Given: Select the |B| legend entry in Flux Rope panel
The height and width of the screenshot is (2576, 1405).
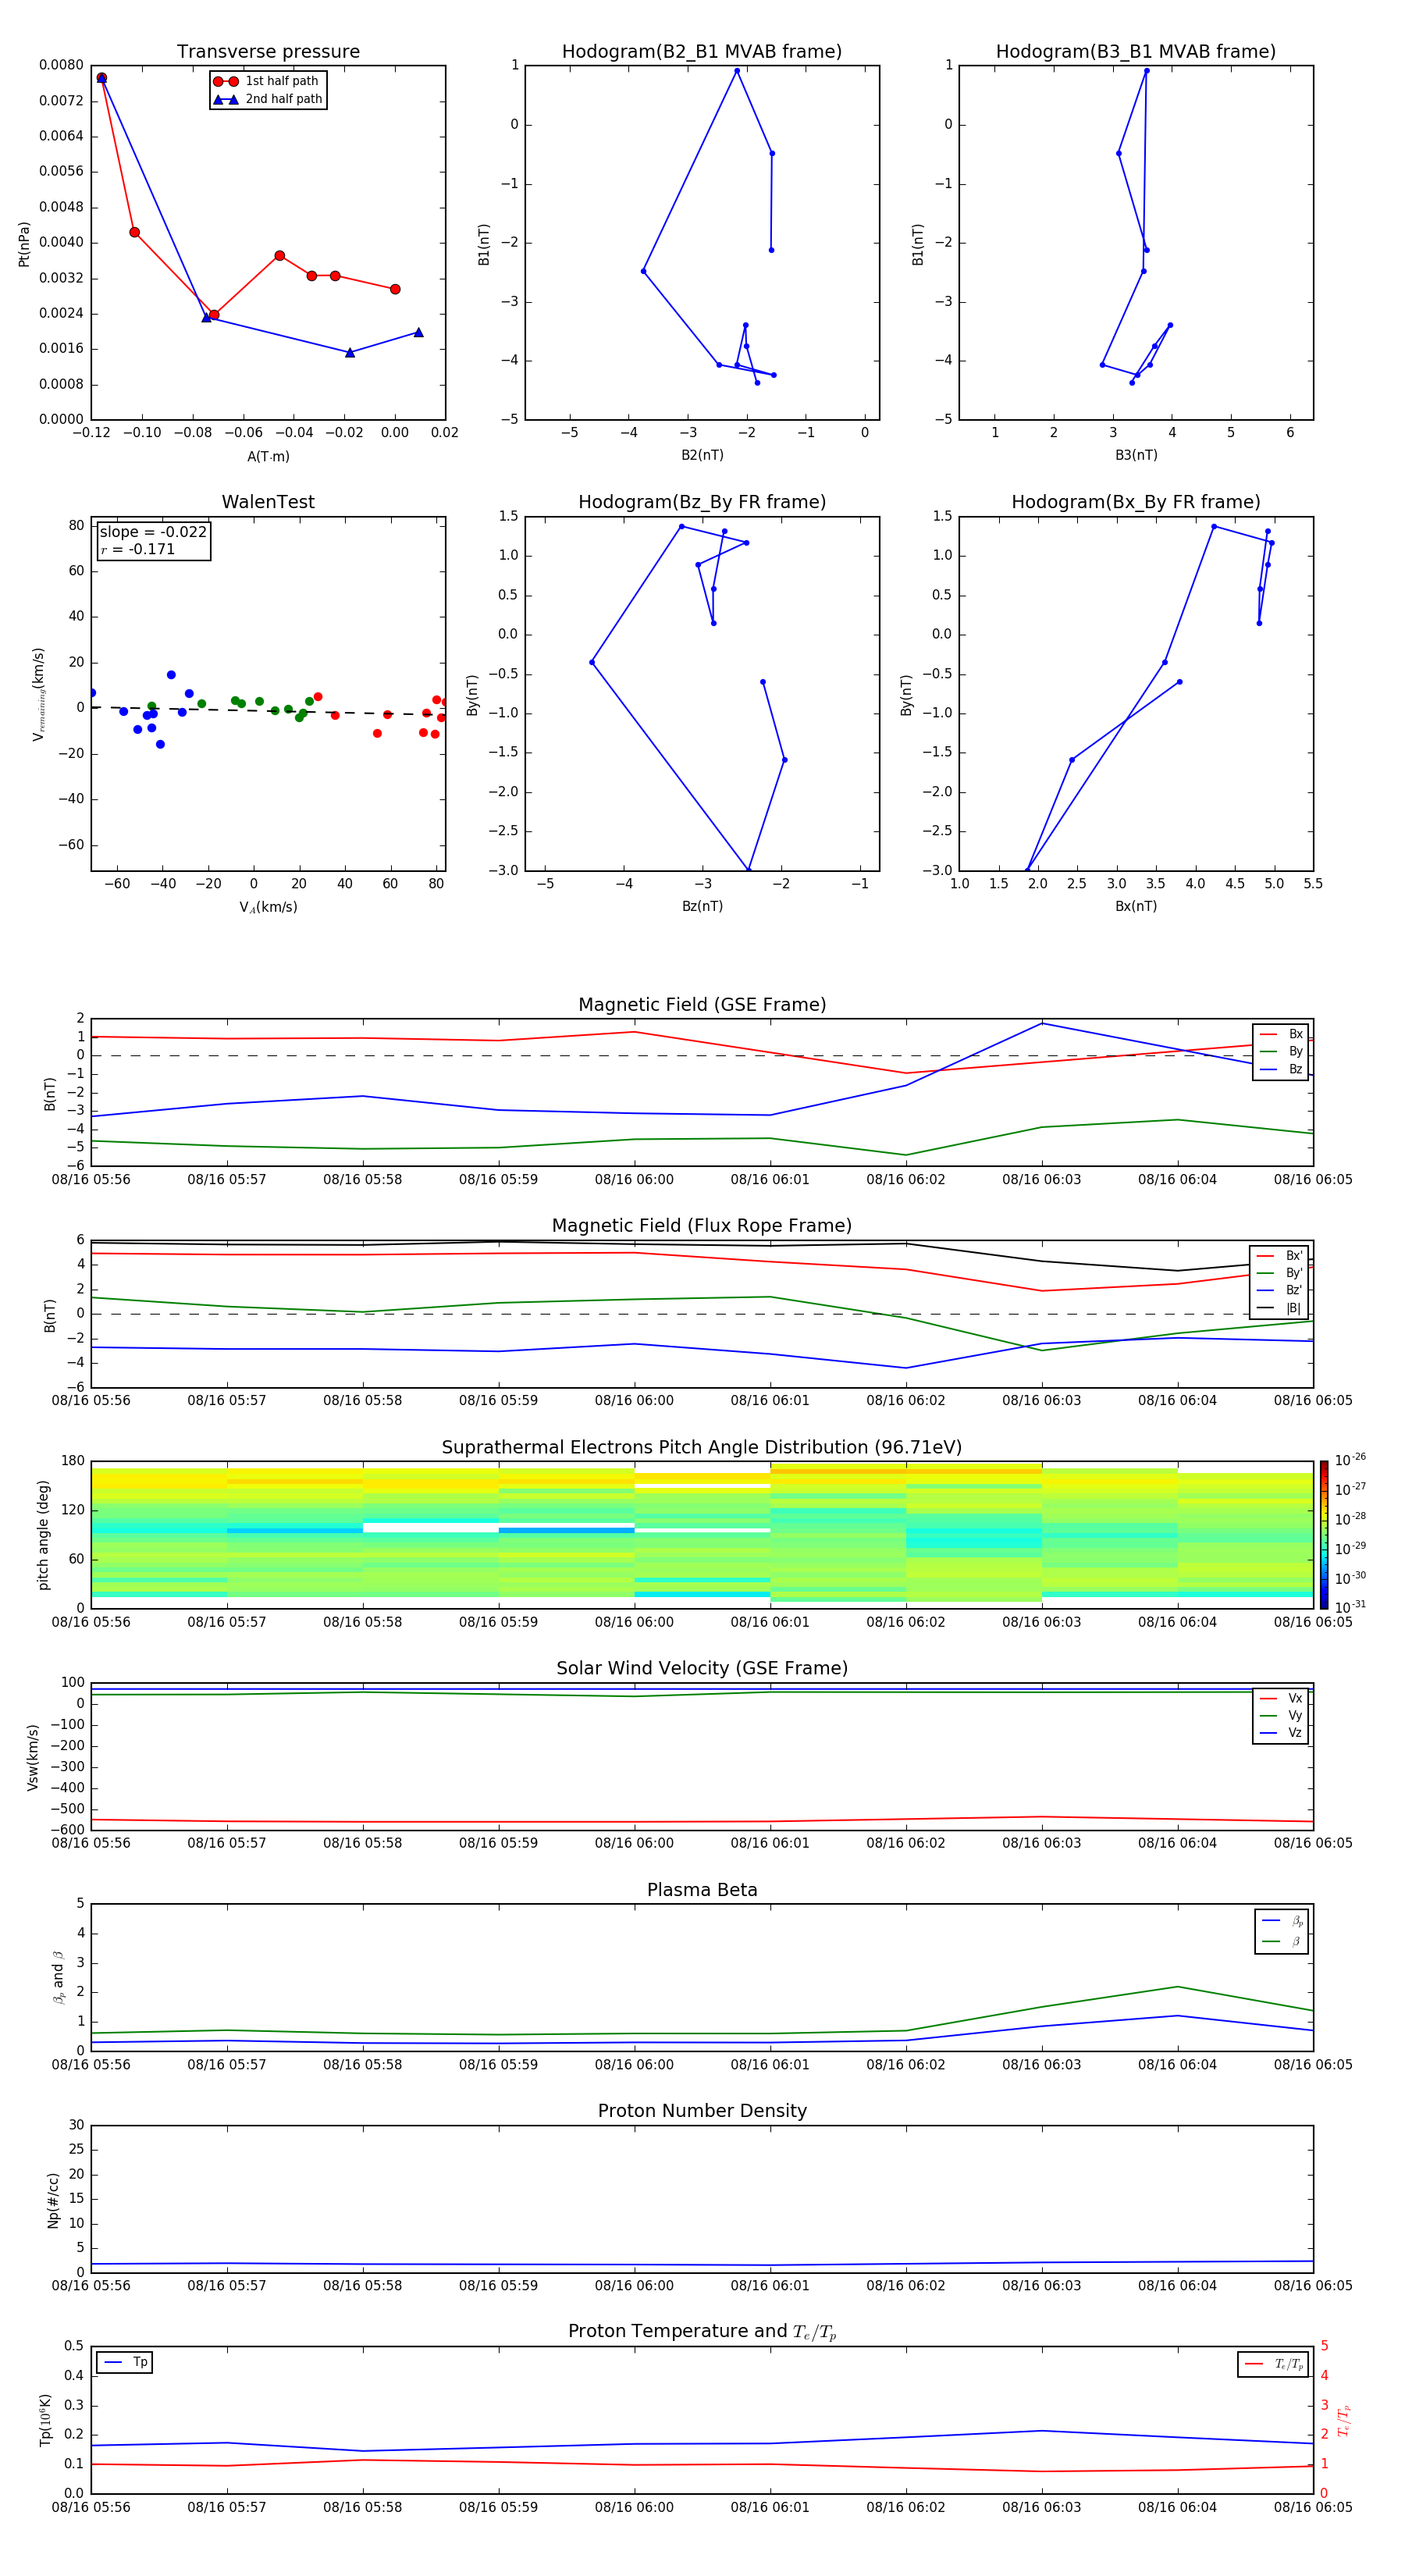Looking at the screenshot, I should tap(1279, 1308).
